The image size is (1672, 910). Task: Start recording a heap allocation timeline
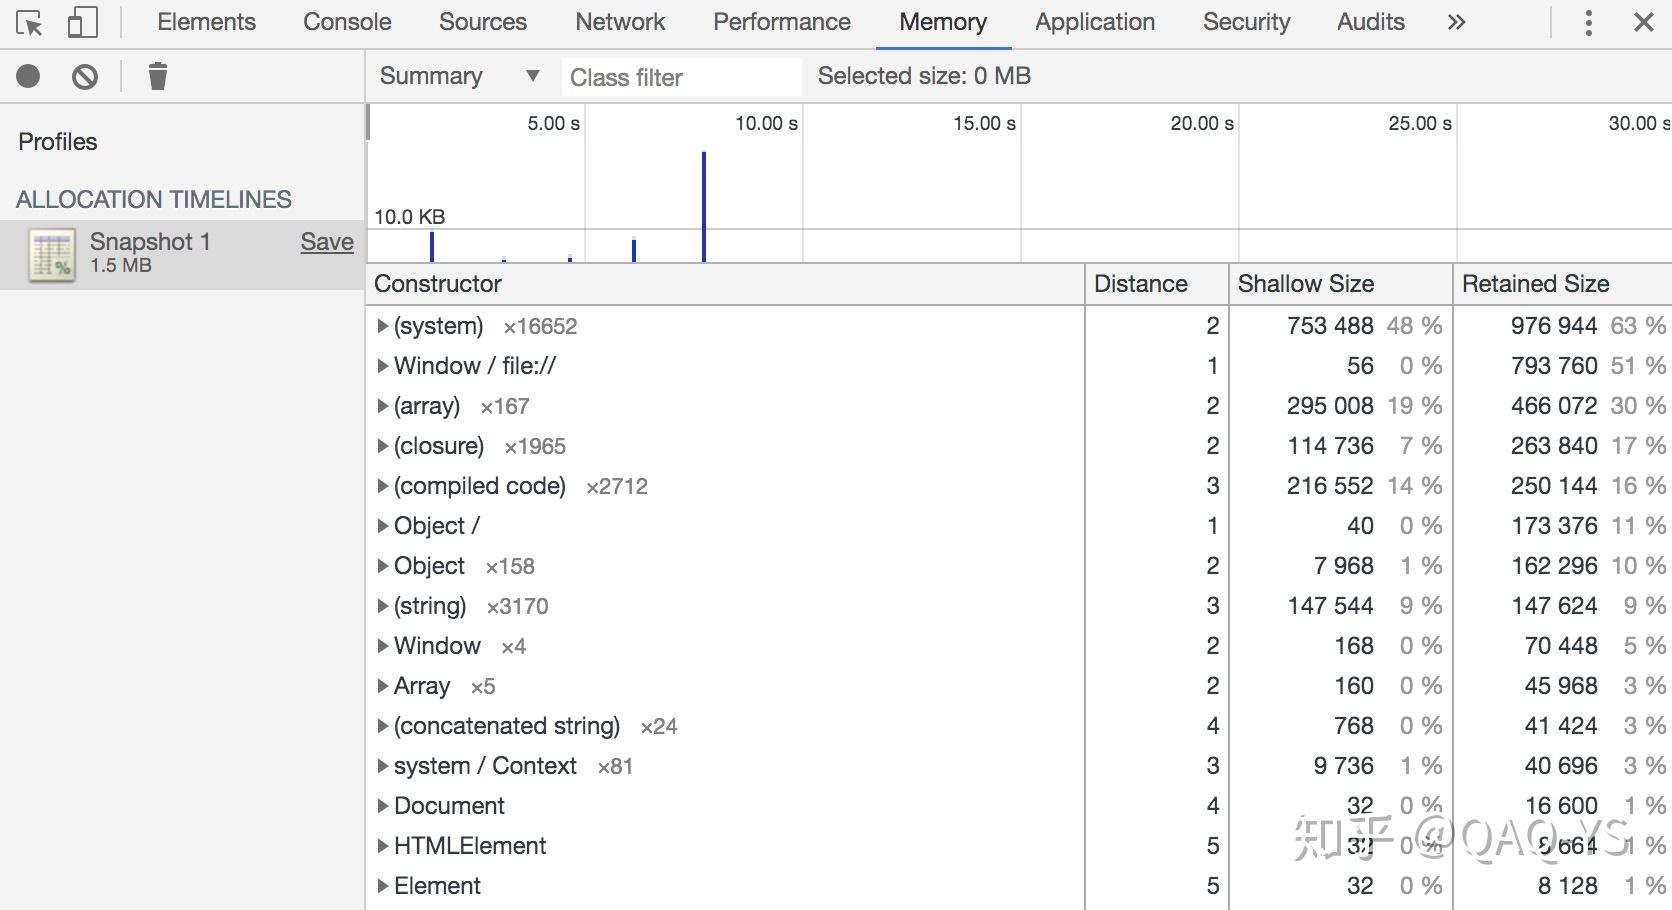pos(27,76)
